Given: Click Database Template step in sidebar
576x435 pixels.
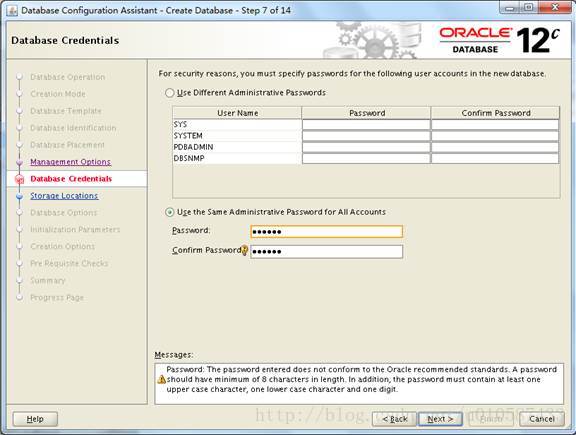Looking at the screenshot, I should tap(66, 111).
